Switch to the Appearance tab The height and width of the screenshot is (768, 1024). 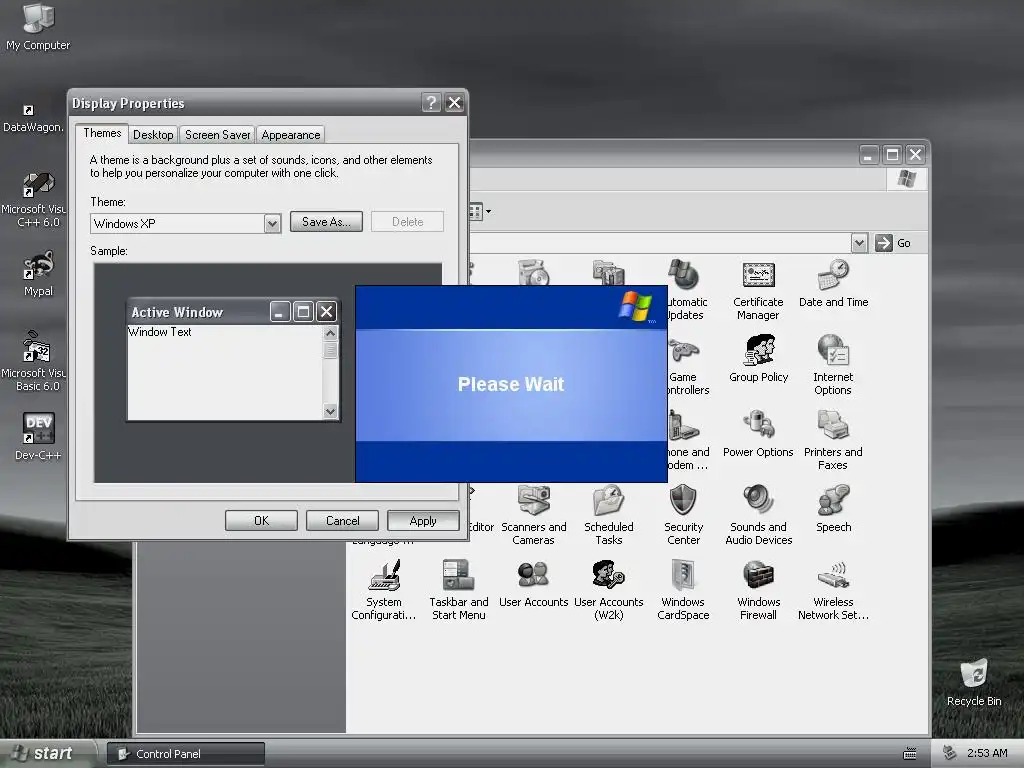tap(291, 135)
